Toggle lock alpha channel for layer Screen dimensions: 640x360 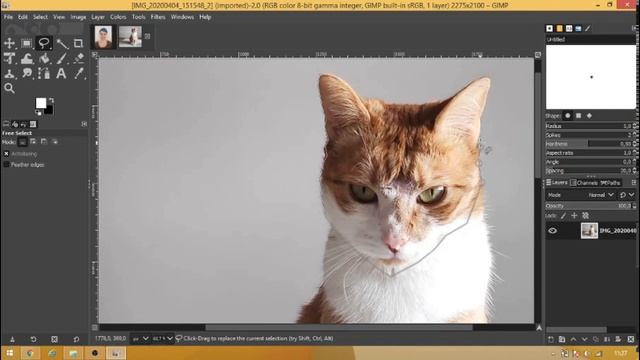pos(586,216)
